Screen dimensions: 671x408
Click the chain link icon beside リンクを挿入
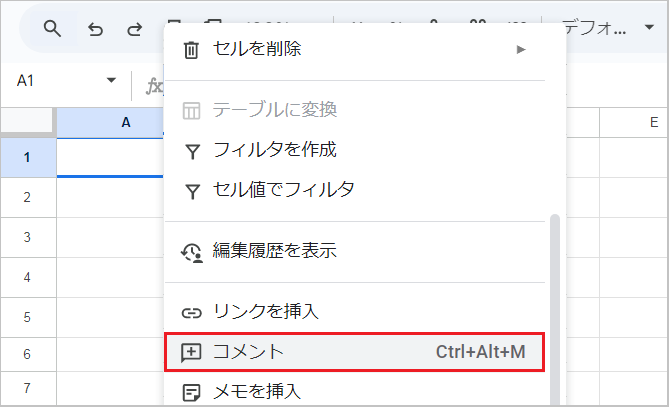click(x=192, y=312)
